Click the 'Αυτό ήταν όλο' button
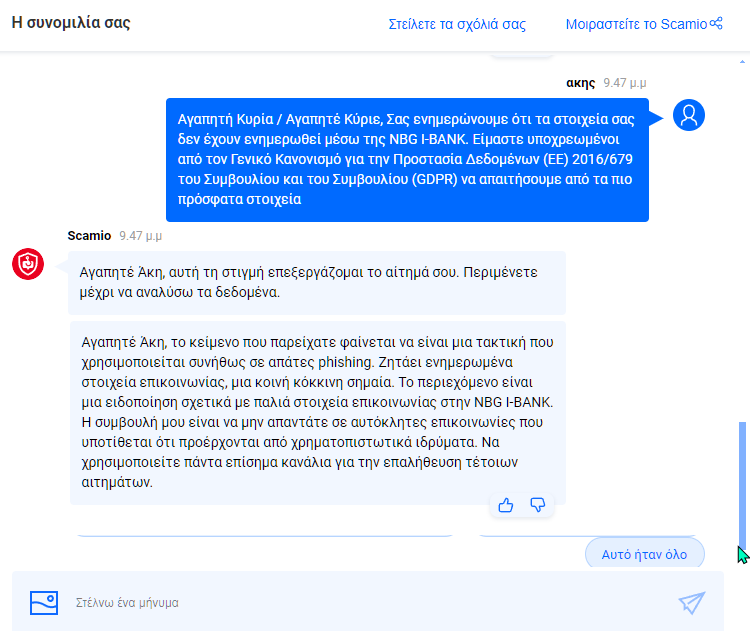This screenshot has width=750, height=631. (644, 554)
